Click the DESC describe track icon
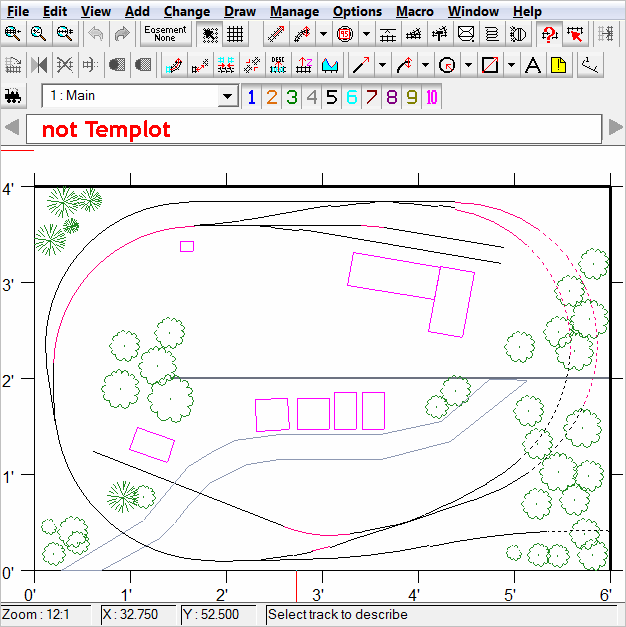Image resolution: width=626 pixels, height=627 pixels. (x=278, y=65)
